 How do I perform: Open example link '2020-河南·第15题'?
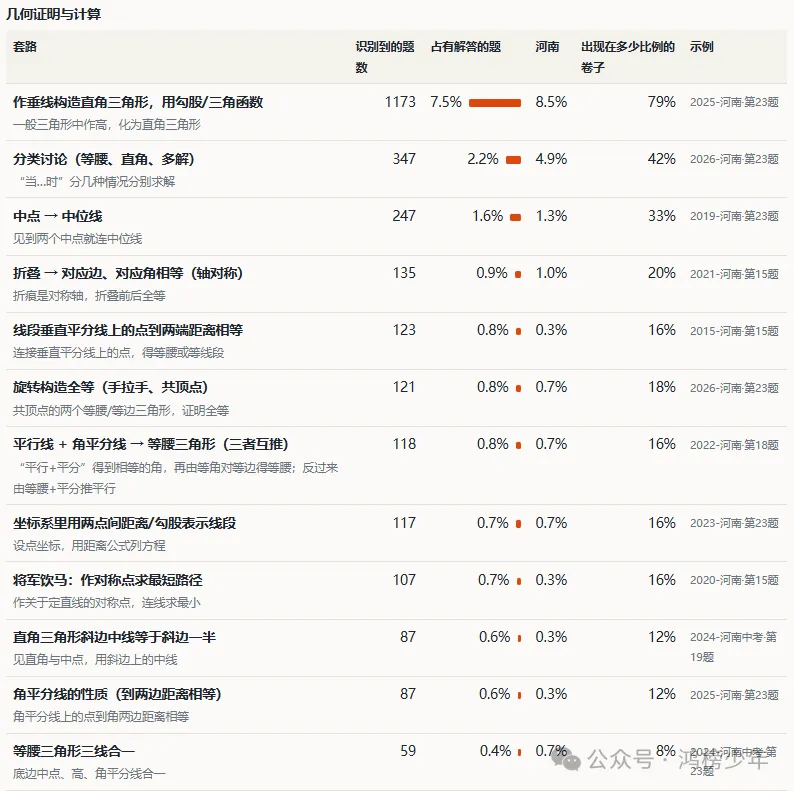(734, 580)
